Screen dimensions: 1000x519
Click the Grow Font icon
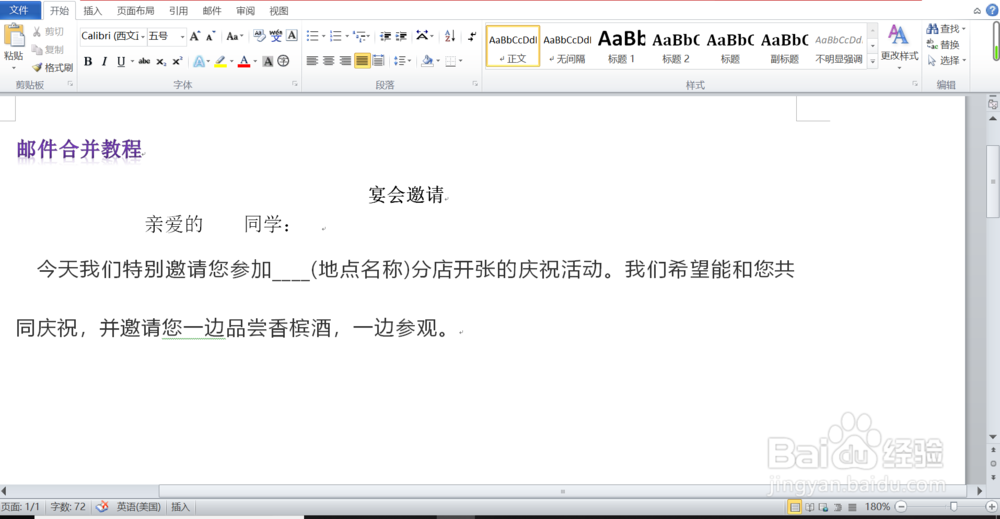click(195, 36)
